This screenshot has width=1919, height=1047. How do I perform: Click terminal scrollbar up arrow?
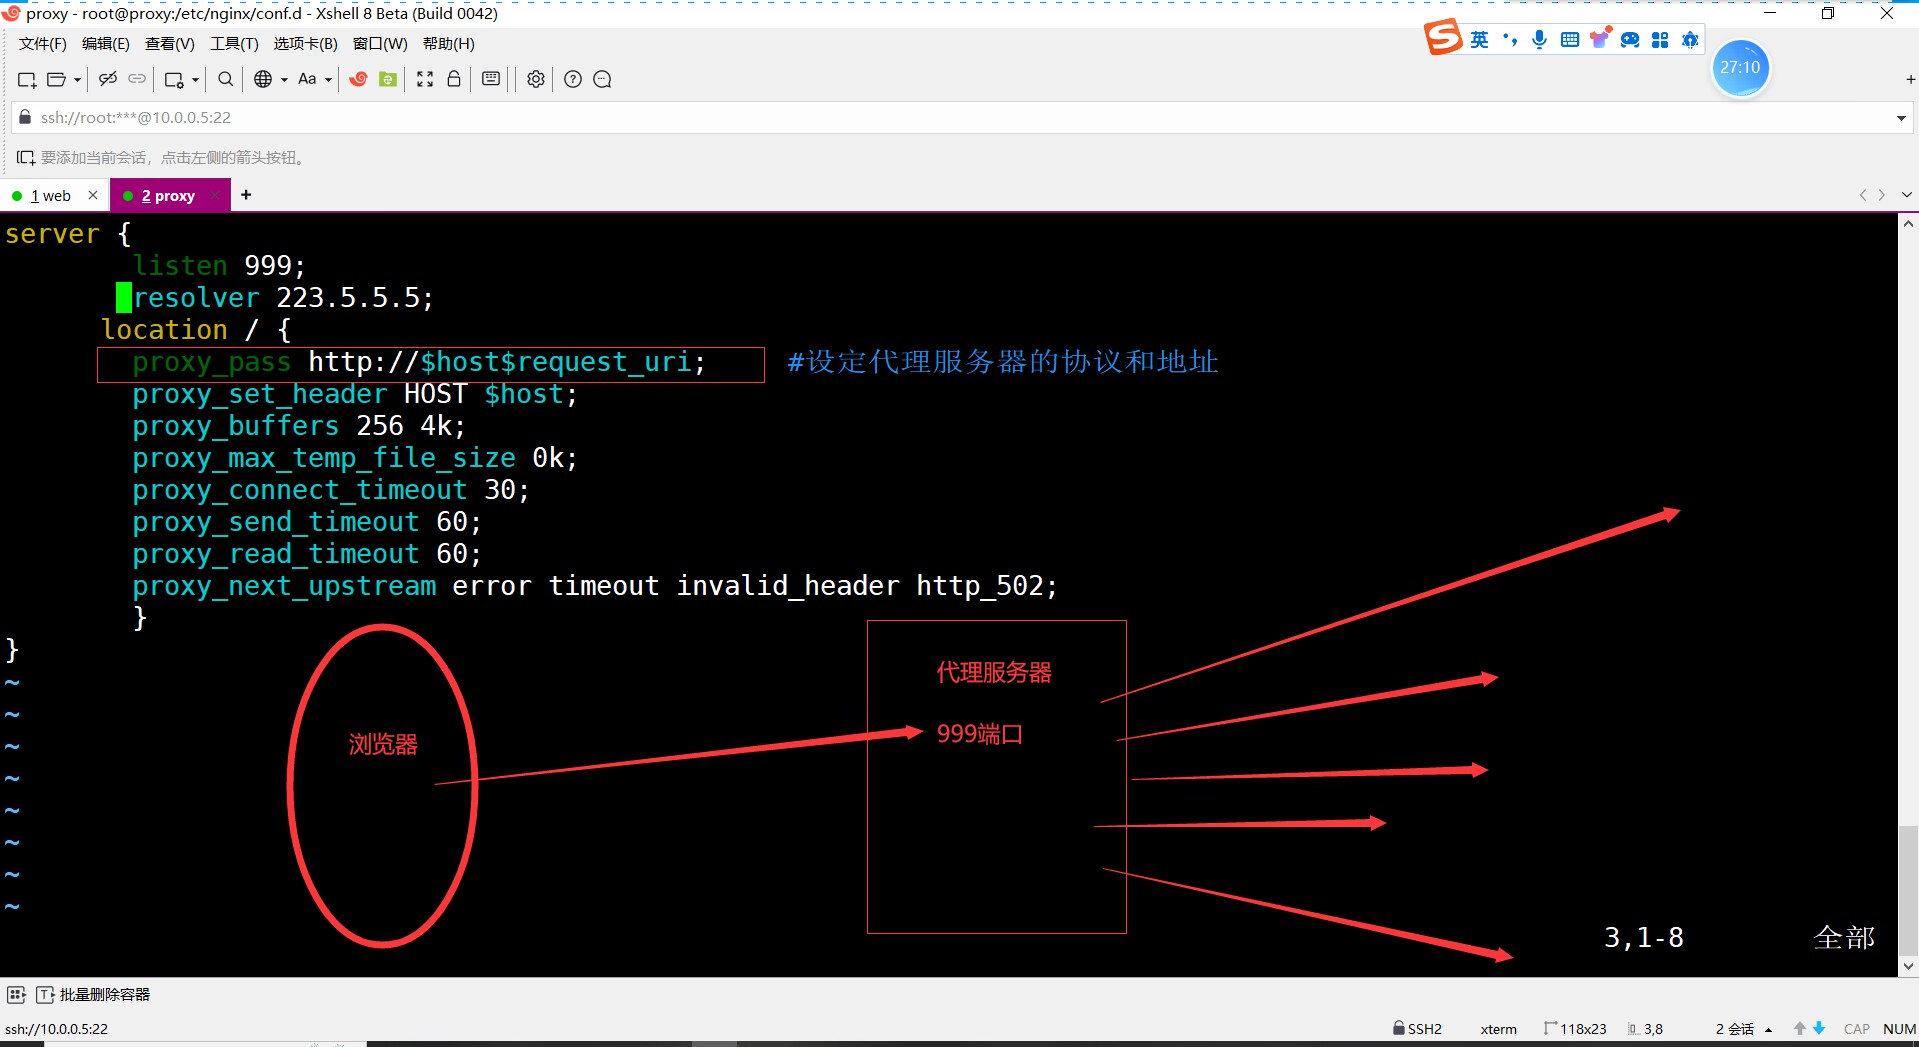[x=1908, y=224]
